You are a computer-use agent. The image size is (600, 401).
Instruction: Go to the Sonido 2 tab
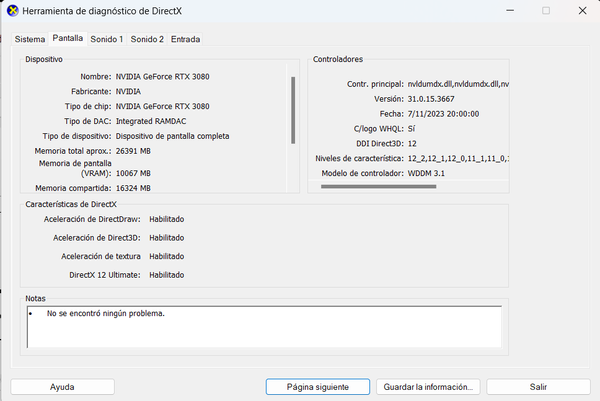point(147,39)
